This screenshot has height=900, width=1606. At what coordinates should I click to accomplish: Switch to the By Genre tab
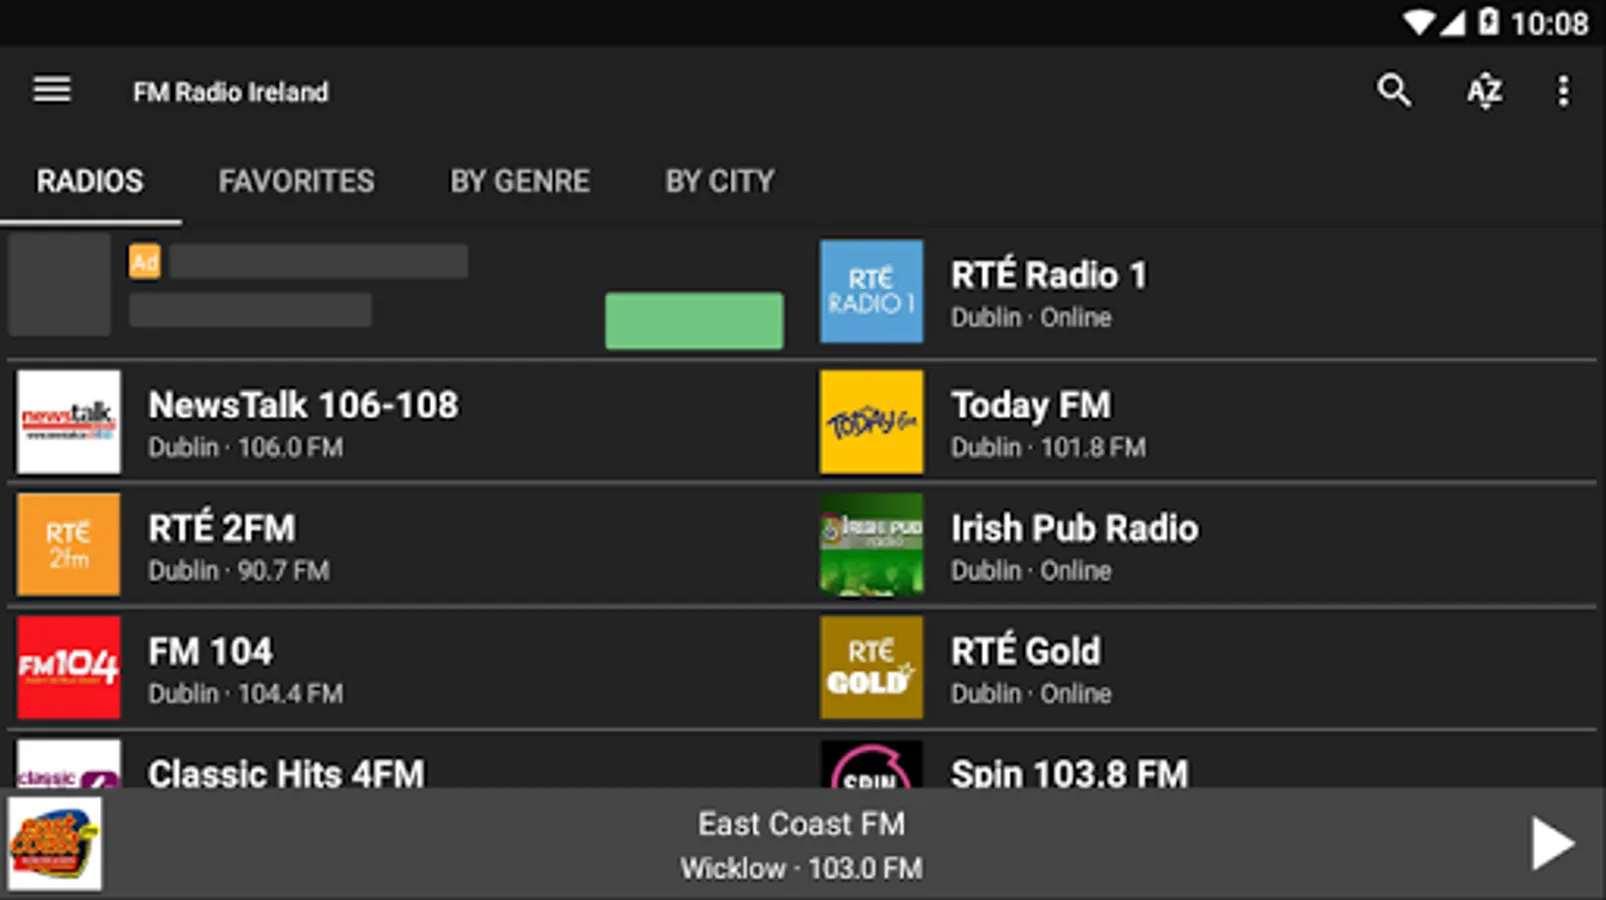[x=520, y=181]
